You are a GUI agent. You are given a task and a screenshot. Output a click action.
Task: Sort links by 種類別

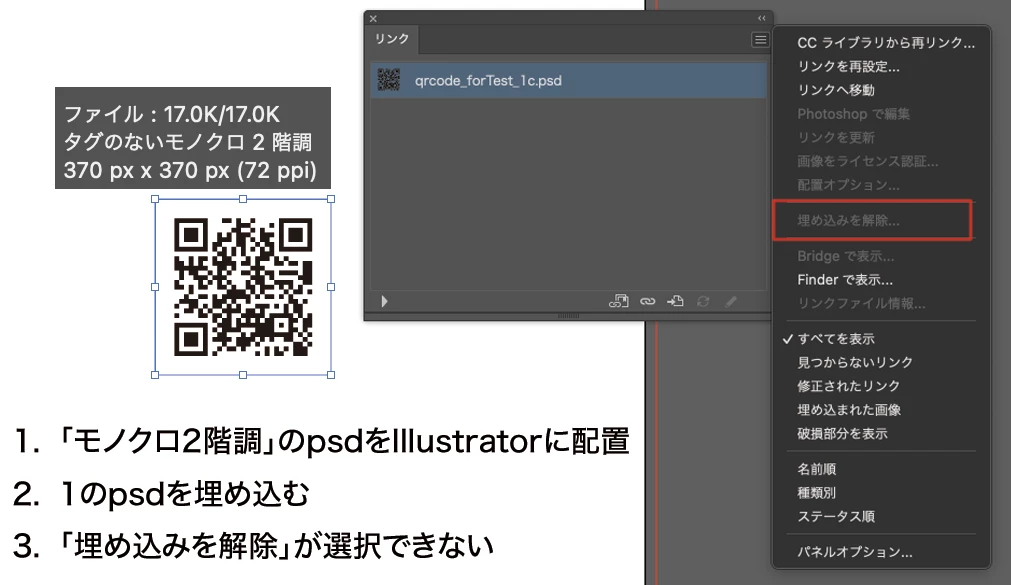(x=816, y=493)
